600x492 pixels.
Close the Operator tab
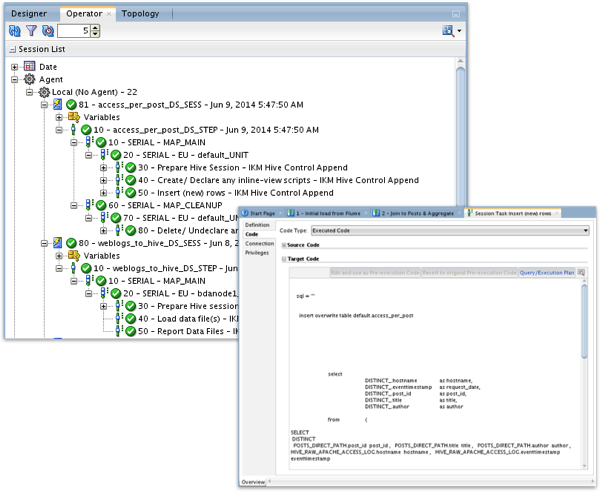[x=109, y=14]
